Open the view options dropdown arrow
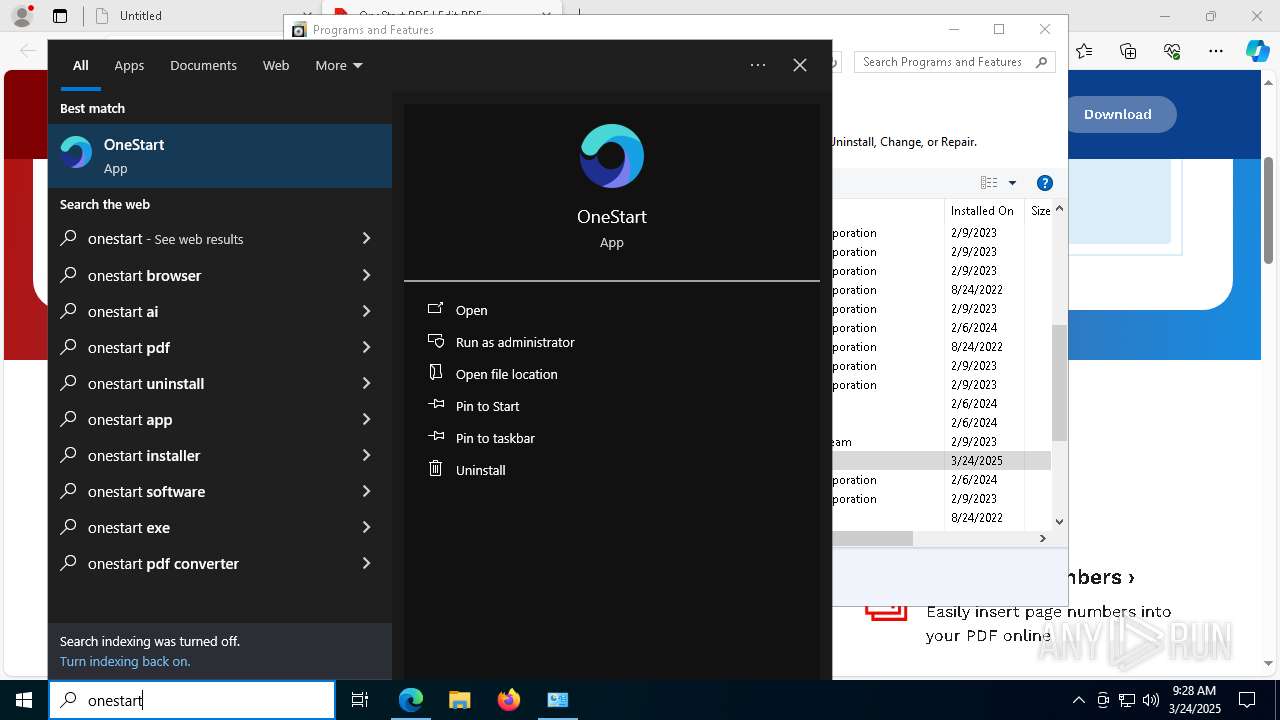The width and height of the screenshot is (1280, 720). 1012,183
